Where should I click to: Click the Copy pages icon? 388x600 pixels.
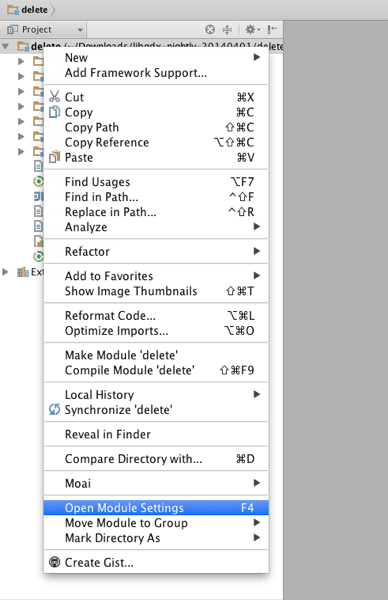tap(54, 112)
